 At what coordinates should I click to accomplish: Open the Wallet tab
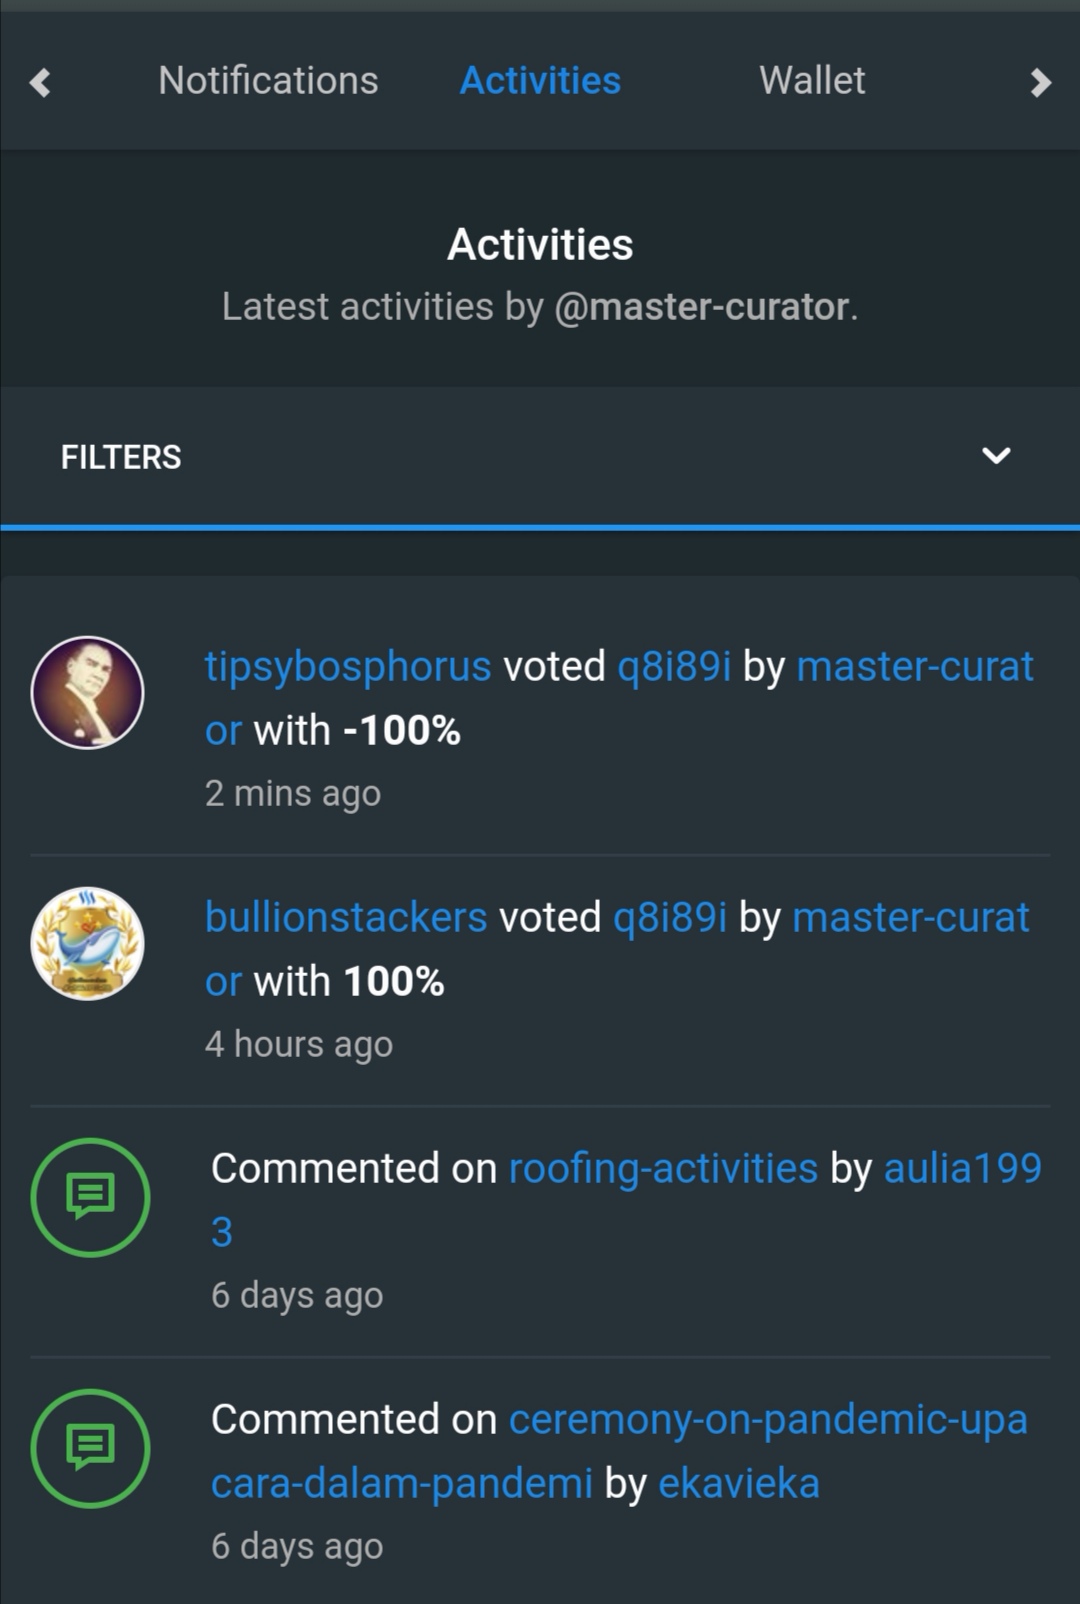click(812, 81)
